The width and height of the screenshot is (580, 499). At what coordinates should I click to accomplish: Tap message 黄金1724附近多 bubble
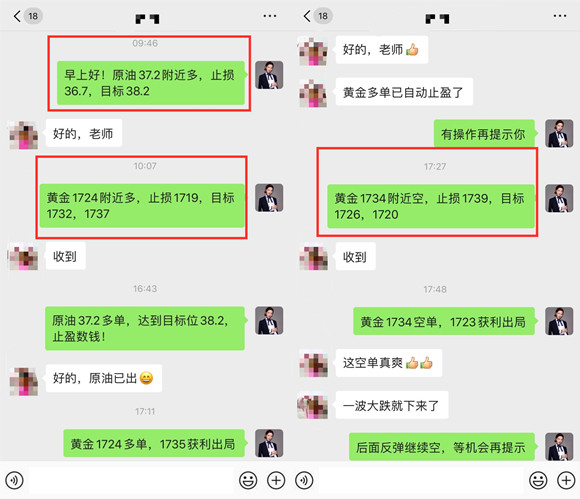click(142, 206)
